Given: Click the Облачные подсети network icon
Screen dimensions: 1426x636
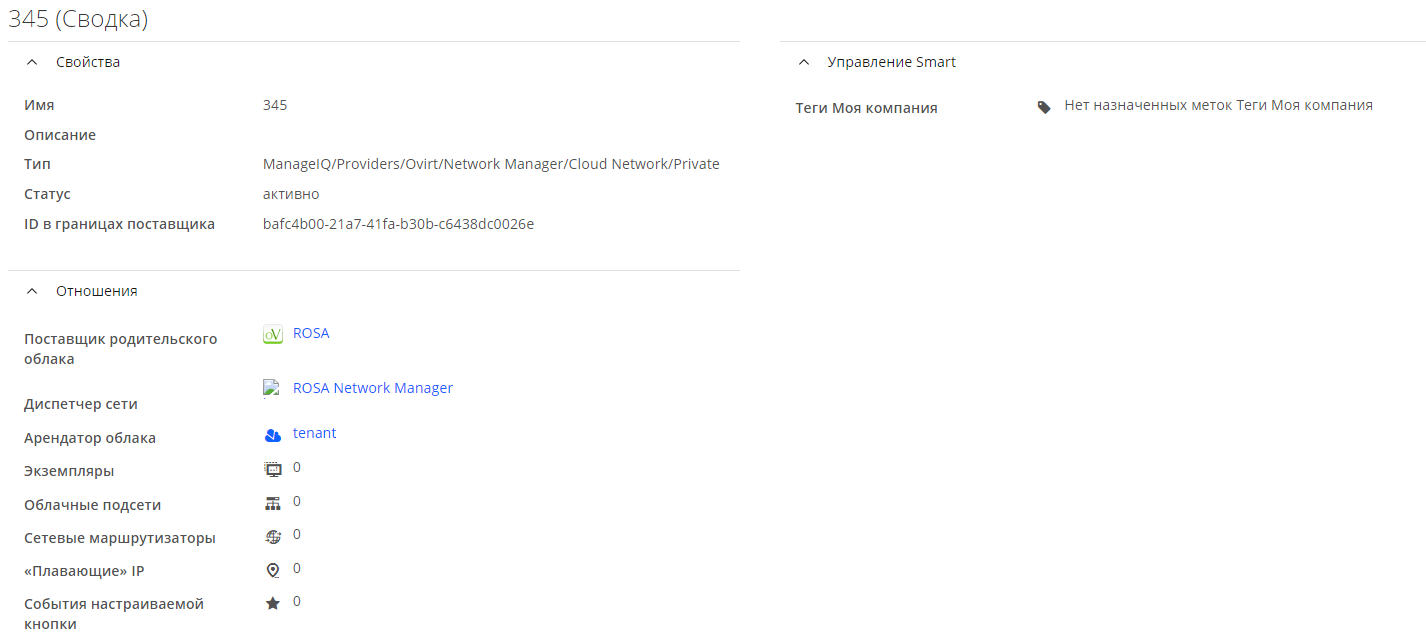Looking at the screenshot, I should 273,502.
